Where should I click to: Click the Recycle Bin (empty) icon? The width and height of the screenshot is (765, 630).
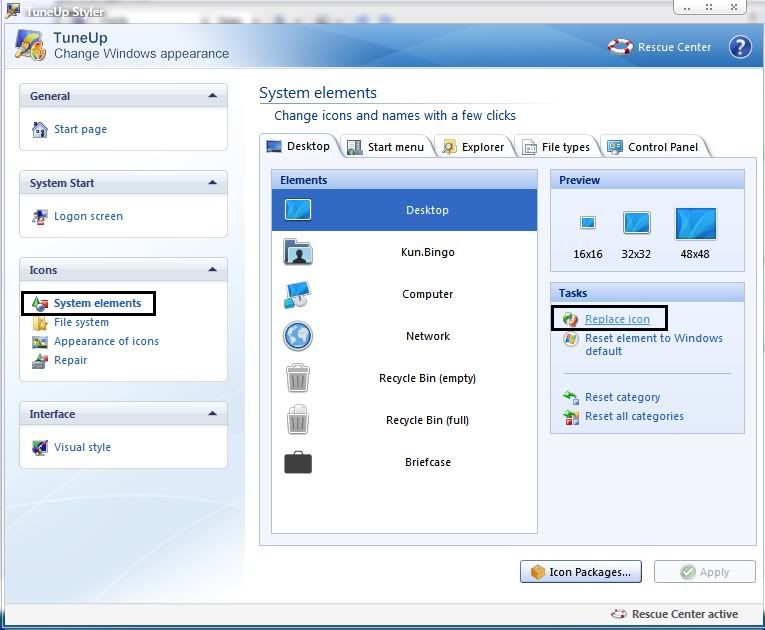298,378
